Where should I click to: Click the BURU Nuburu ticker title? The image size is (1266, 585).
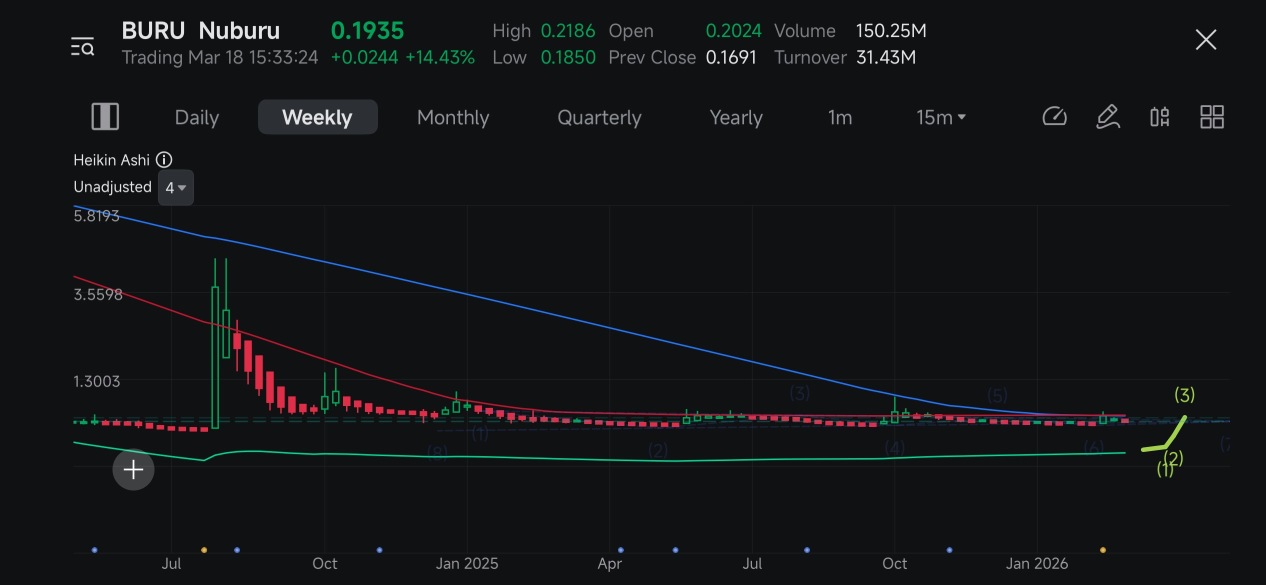201,31
